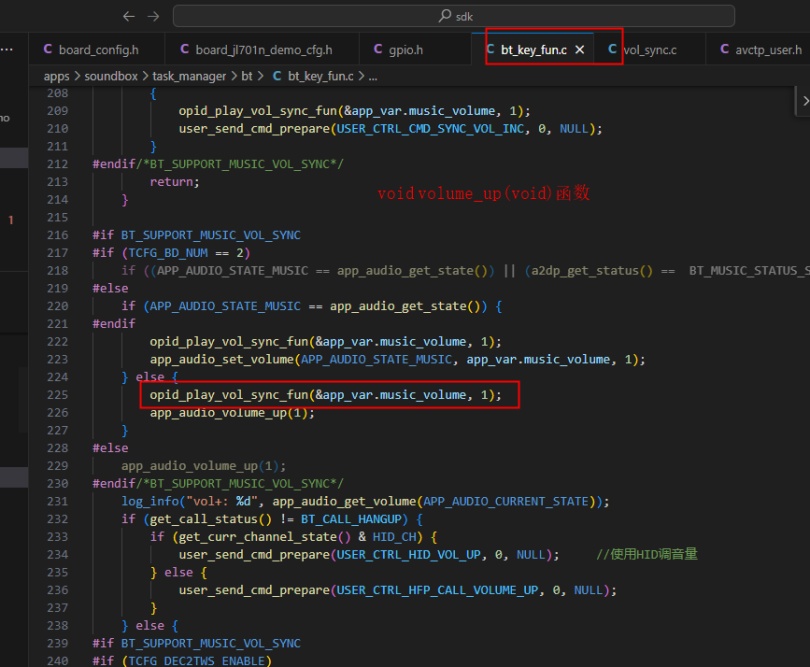Click log_info call on line 231
The image size is (810, 667).
click(x=150, y=501)
